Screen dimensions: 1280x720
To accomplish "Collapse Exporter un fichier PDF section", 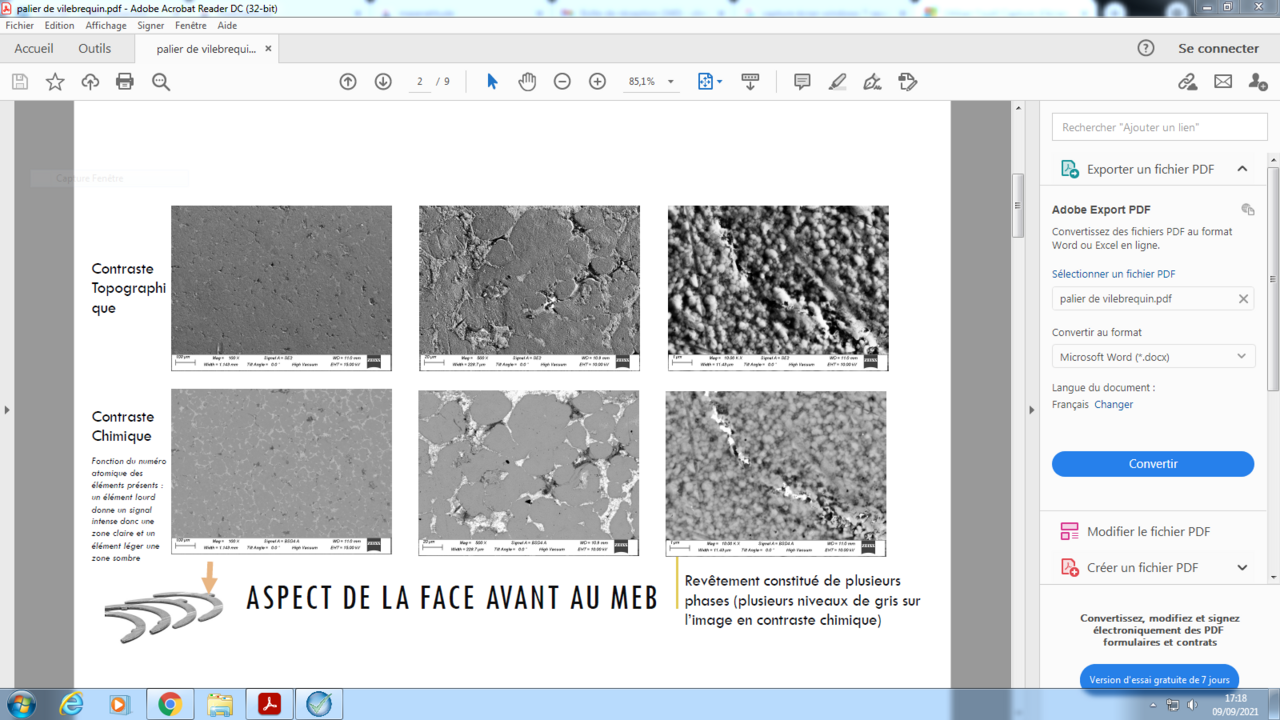I will click(1242, 169).
